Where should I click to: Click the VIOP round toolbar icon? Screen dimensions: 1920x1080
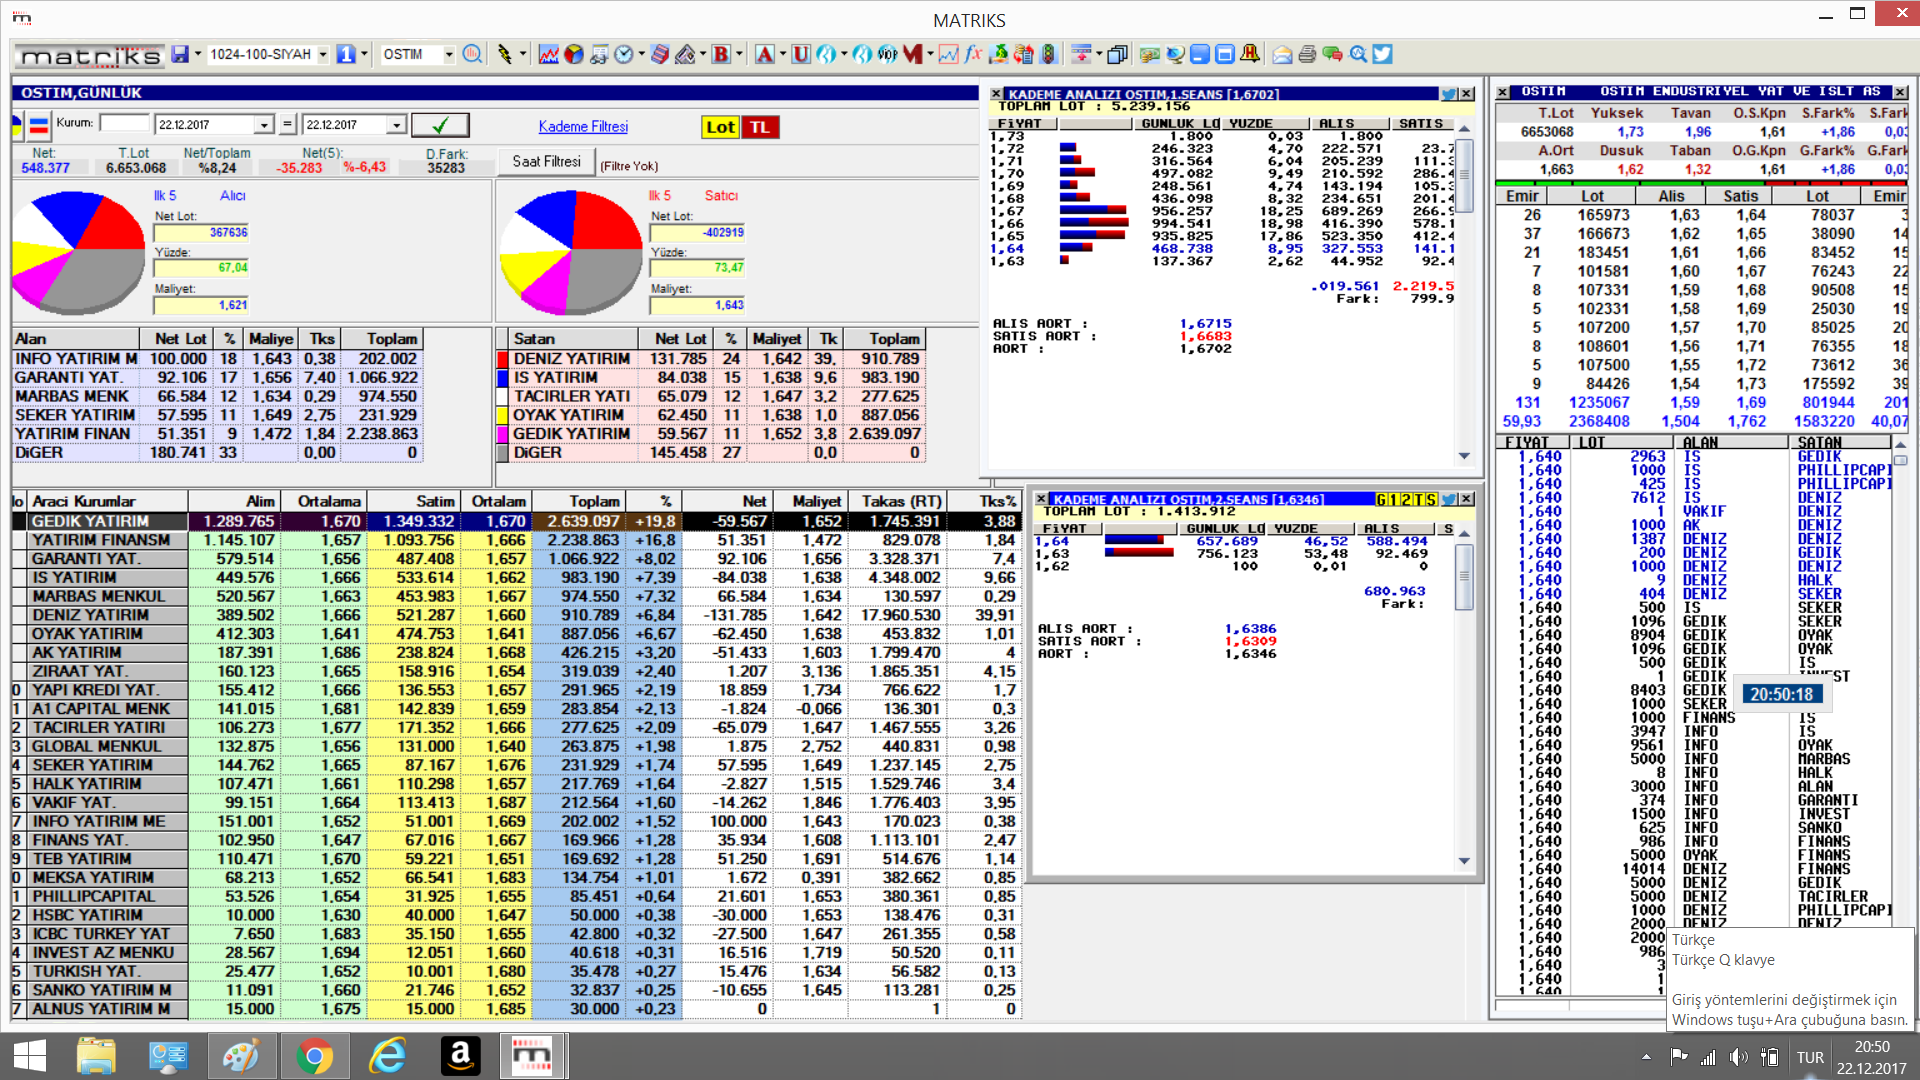[887, 54]
